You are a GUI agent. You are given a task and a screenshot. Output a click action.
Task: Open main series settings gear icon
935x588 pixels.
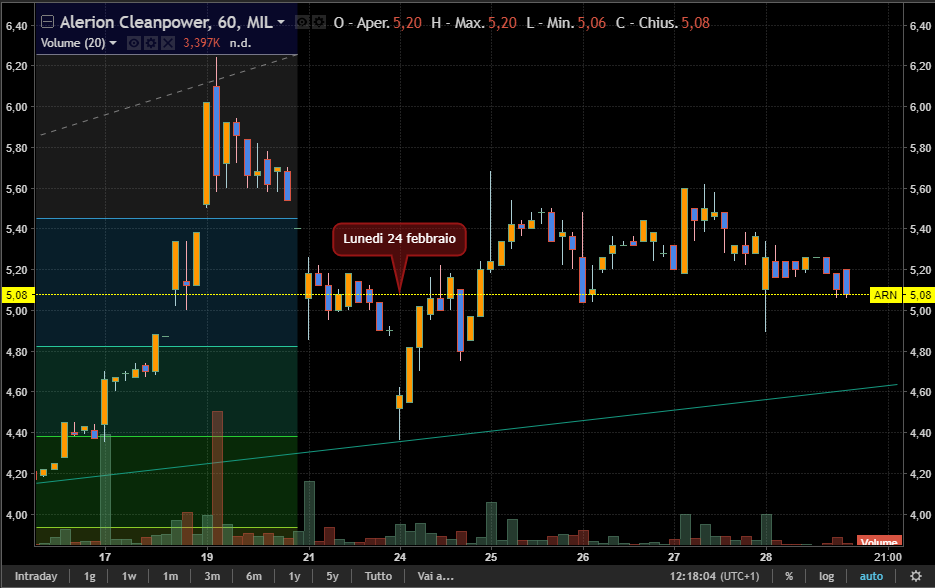(319, 23)
